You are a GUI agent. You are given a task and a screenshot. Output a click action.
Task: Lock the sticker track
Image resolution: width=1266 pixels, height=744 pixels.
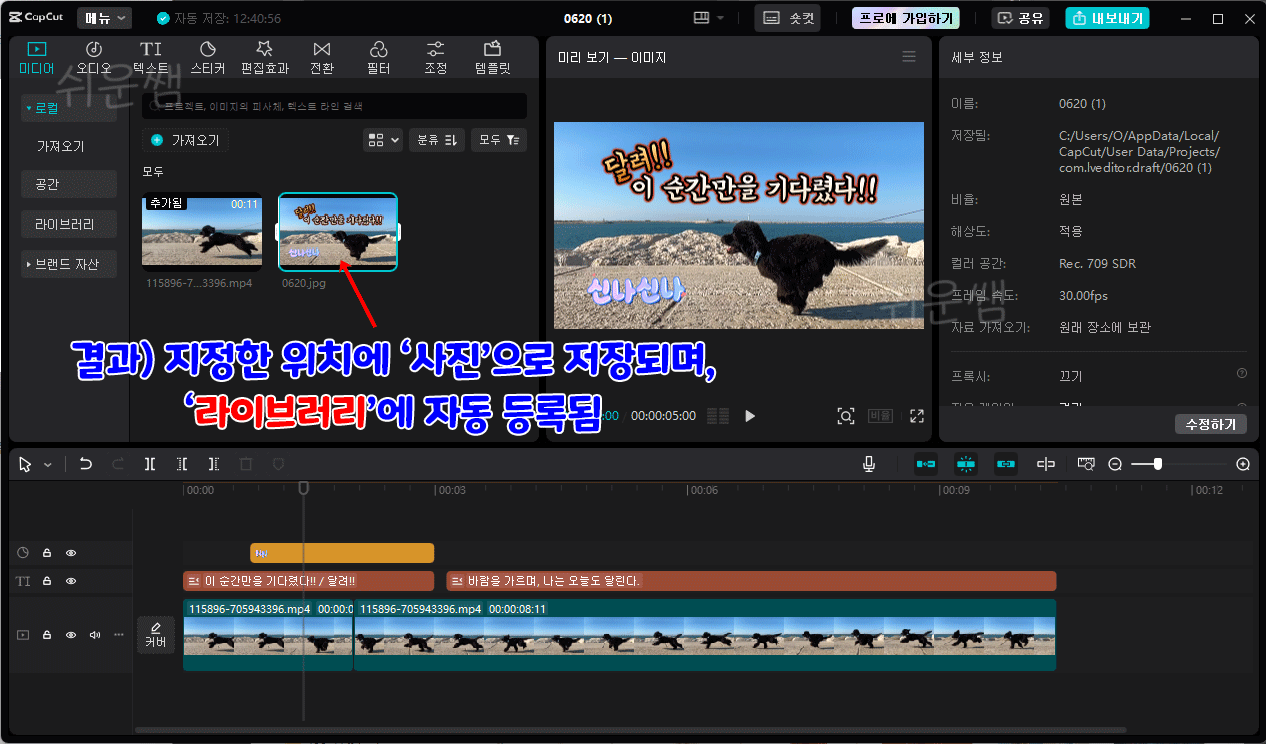(x=47, y=552)
